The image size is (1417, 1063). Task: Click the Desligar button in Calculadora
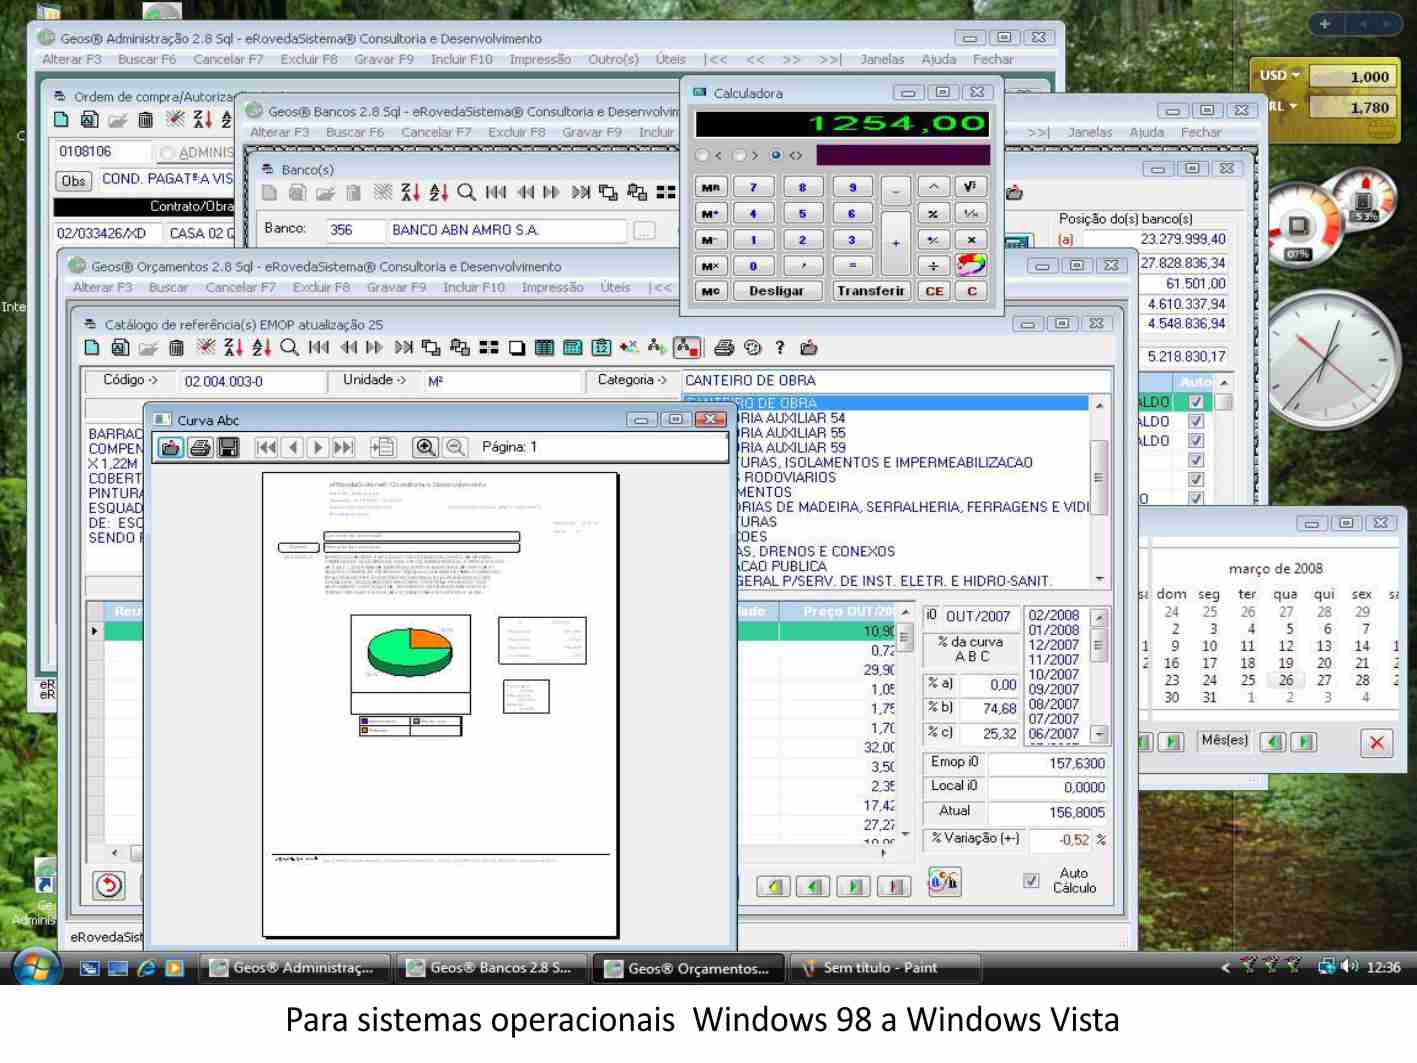[x=776, y=291]
